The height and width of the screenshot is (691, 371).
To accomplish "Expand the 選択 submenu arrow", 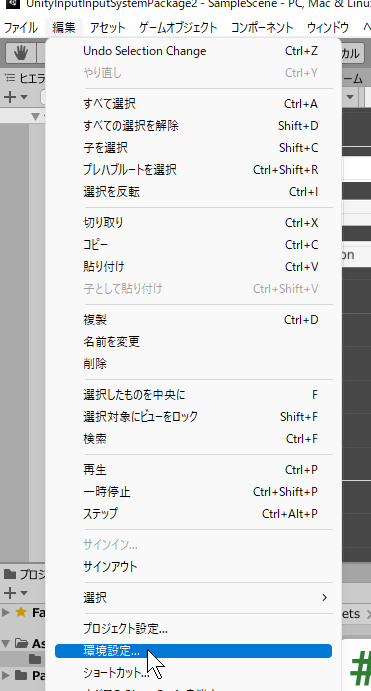I will [325, 598].
